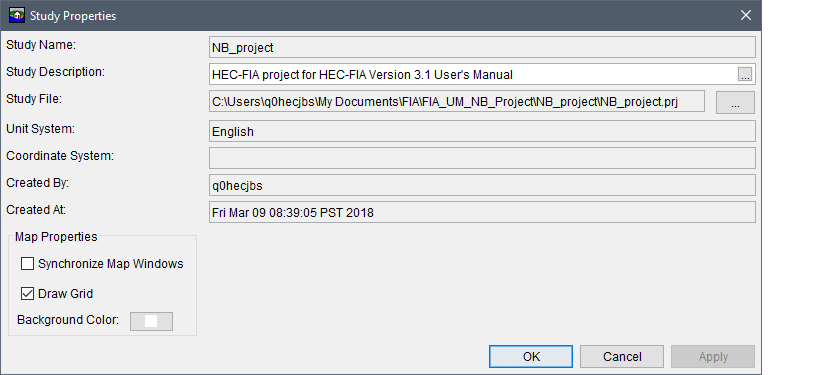Viewport: 822px width, 375px height.
Task: Click the Draw Grid label text
Action: pyautogui.click(x=66, y=294)
